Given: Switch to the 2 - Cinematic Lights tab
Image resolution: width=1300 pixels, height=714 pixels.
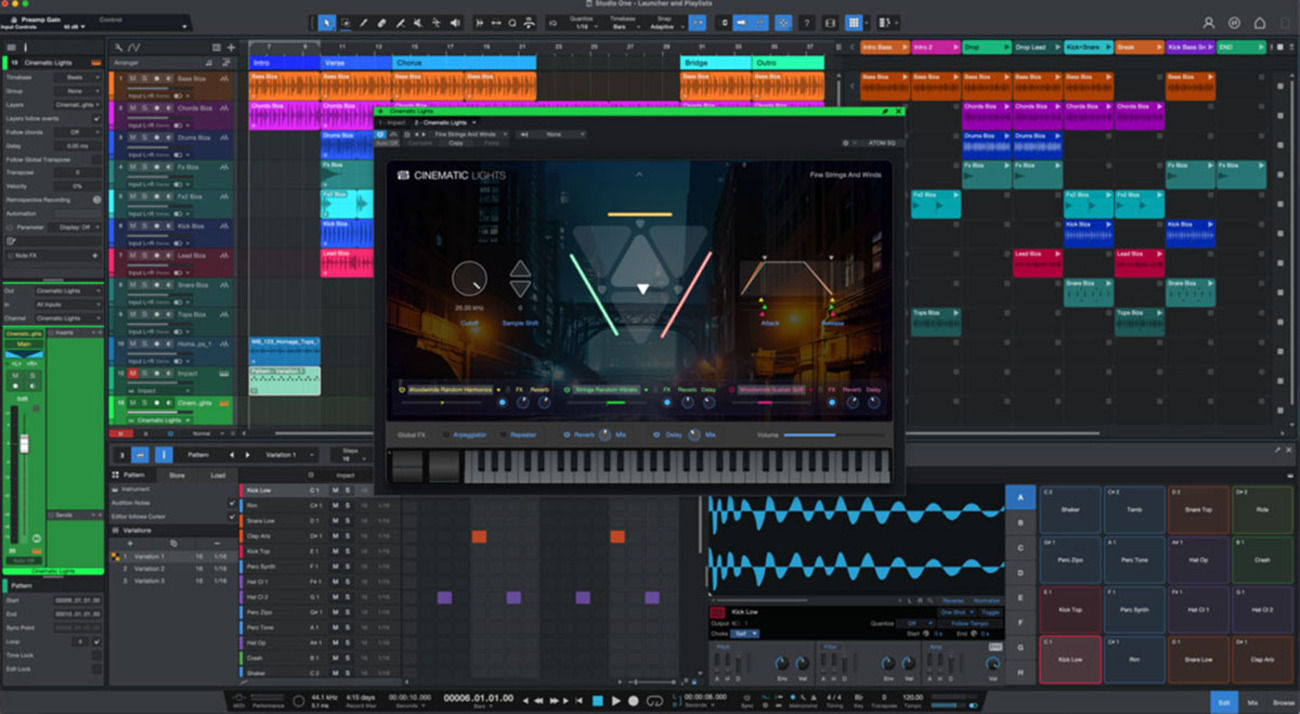Looking at the screenshot, I should [441, 122].
